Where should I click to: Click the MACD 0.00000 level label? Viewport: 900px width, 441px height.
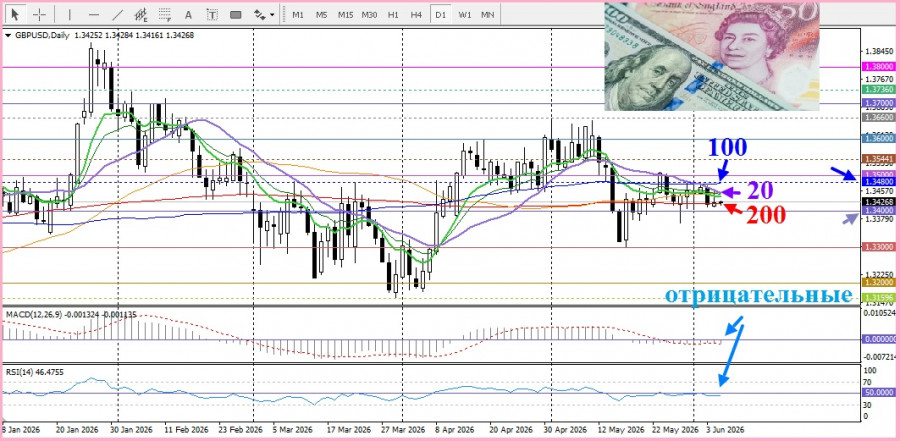coord(878,339)
